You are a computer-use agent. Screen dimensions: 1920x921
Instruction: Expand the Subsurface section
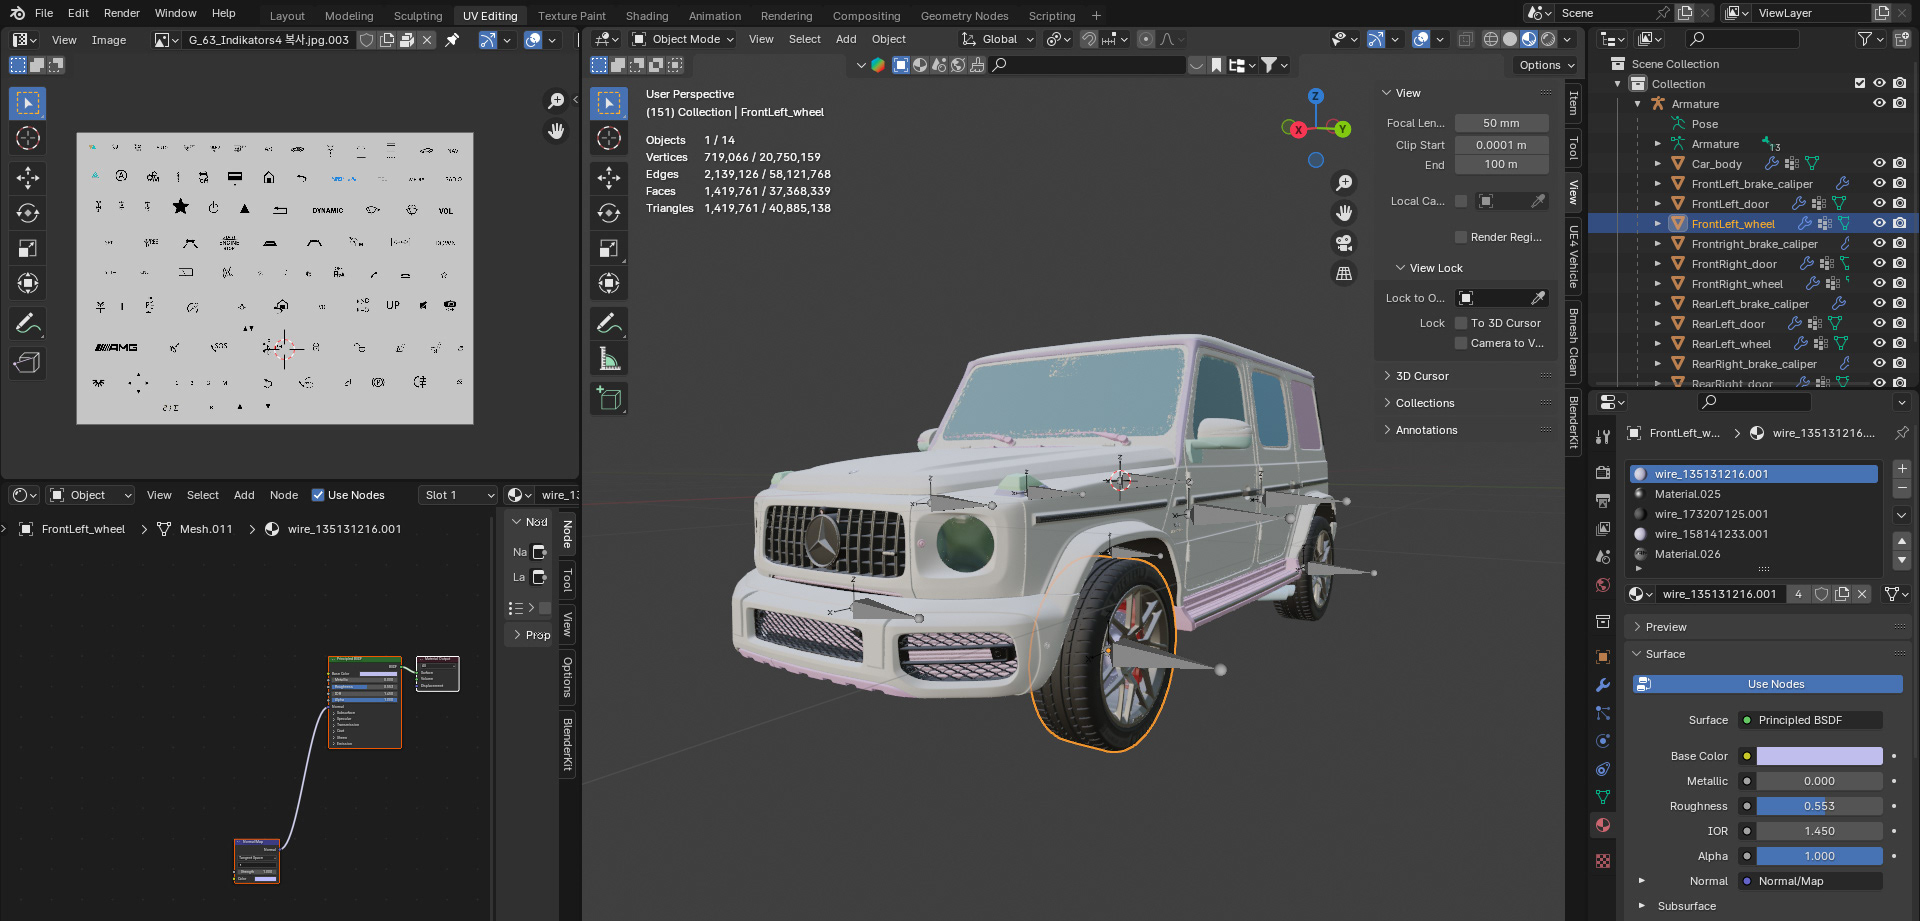[x=1641, y=906]
